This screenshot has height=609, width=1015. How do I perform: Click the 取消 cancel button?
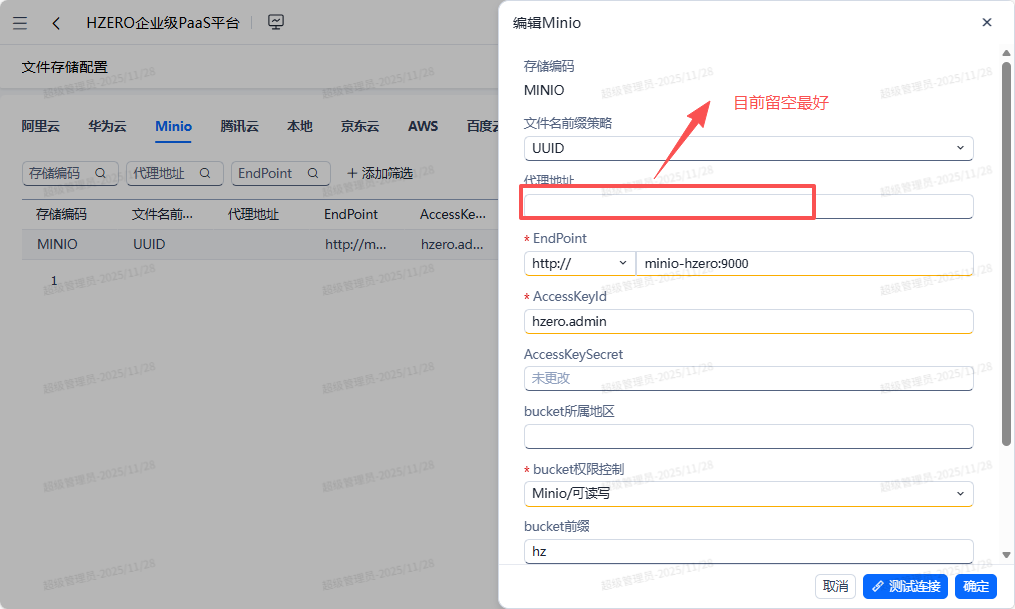pyautogui.click(x=835, y=586)
